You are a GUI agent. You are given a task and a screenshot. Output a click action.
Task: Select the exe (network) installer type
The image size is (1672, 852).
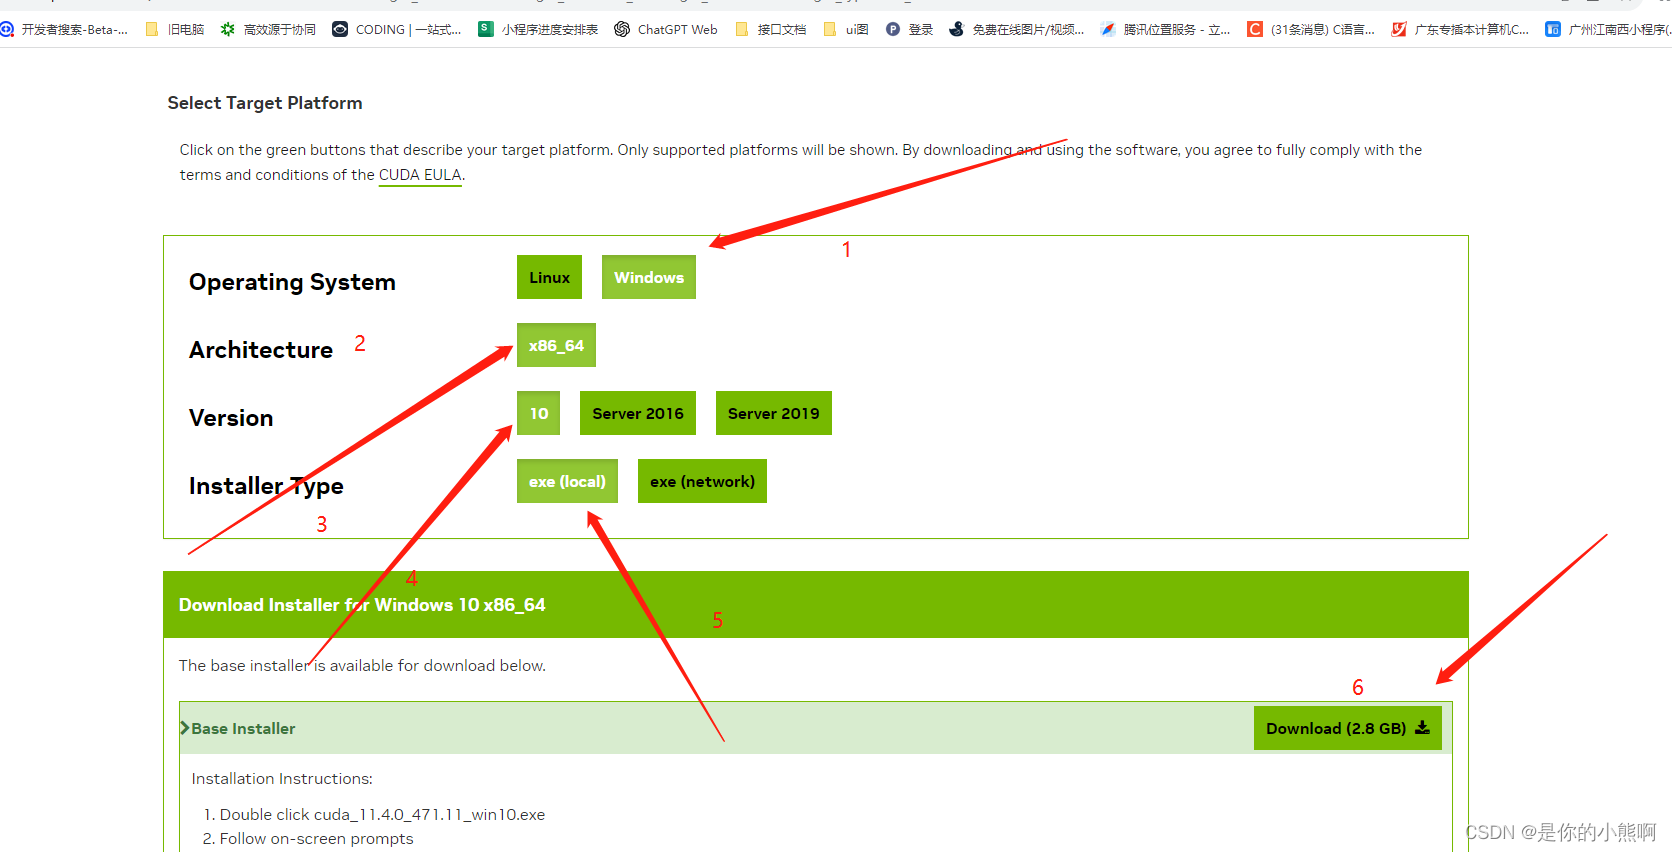click(702, 482)
